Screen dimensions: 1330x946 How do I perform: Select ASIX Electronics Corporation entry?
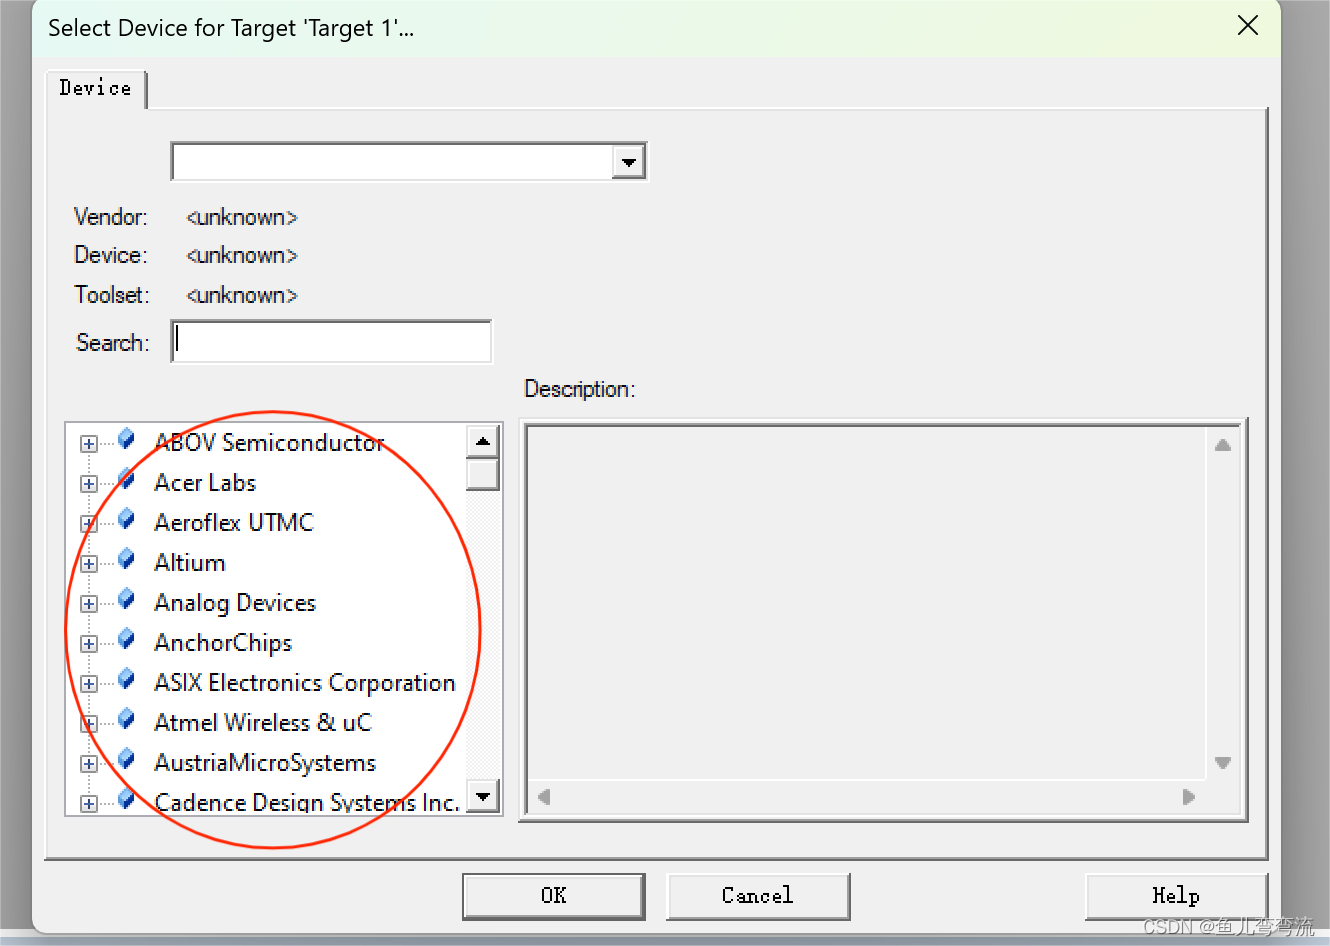(305, 683)
